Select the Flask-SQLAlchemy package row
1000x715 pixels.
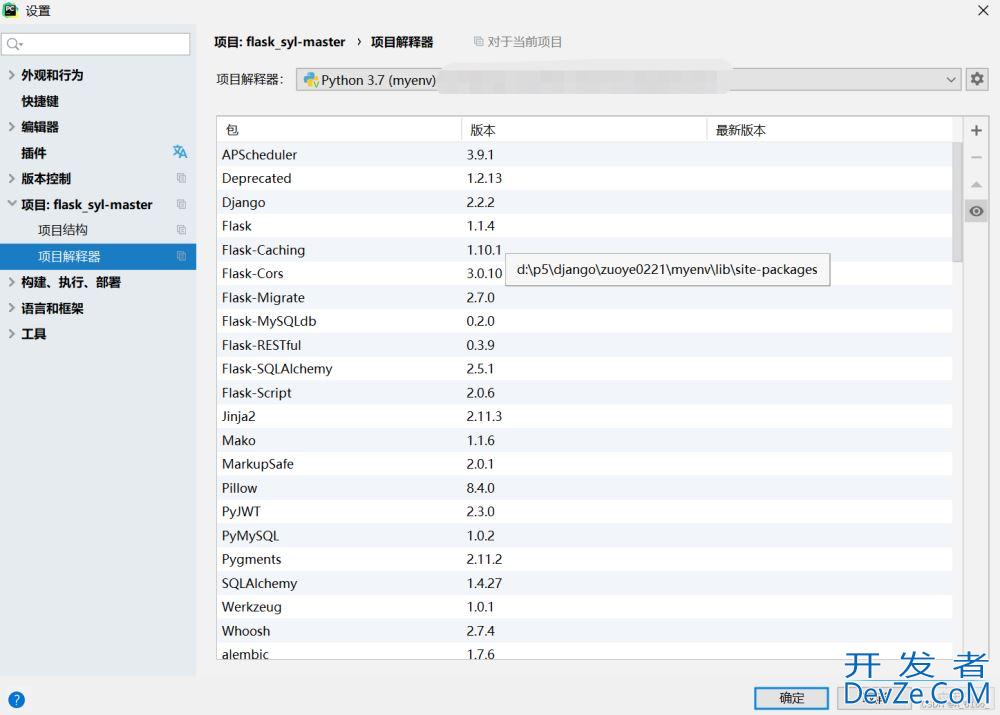[x=585, y=369]
